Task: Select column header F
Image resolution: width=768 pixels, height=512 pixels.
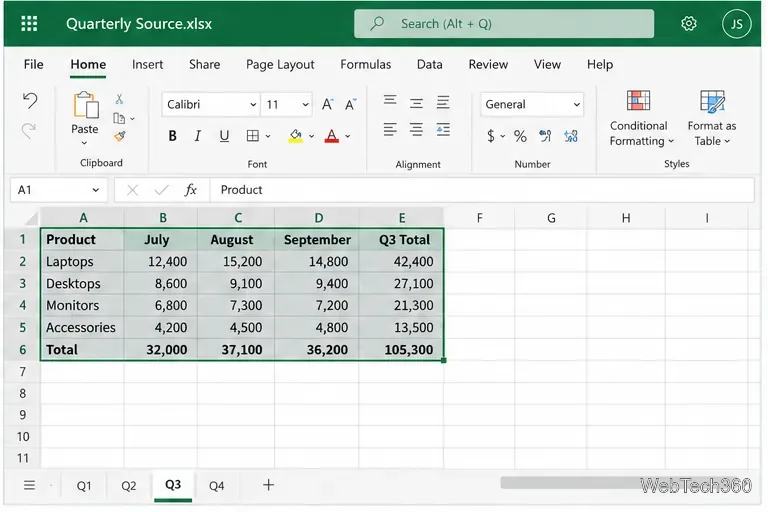Action: click(x=479, y=218)
